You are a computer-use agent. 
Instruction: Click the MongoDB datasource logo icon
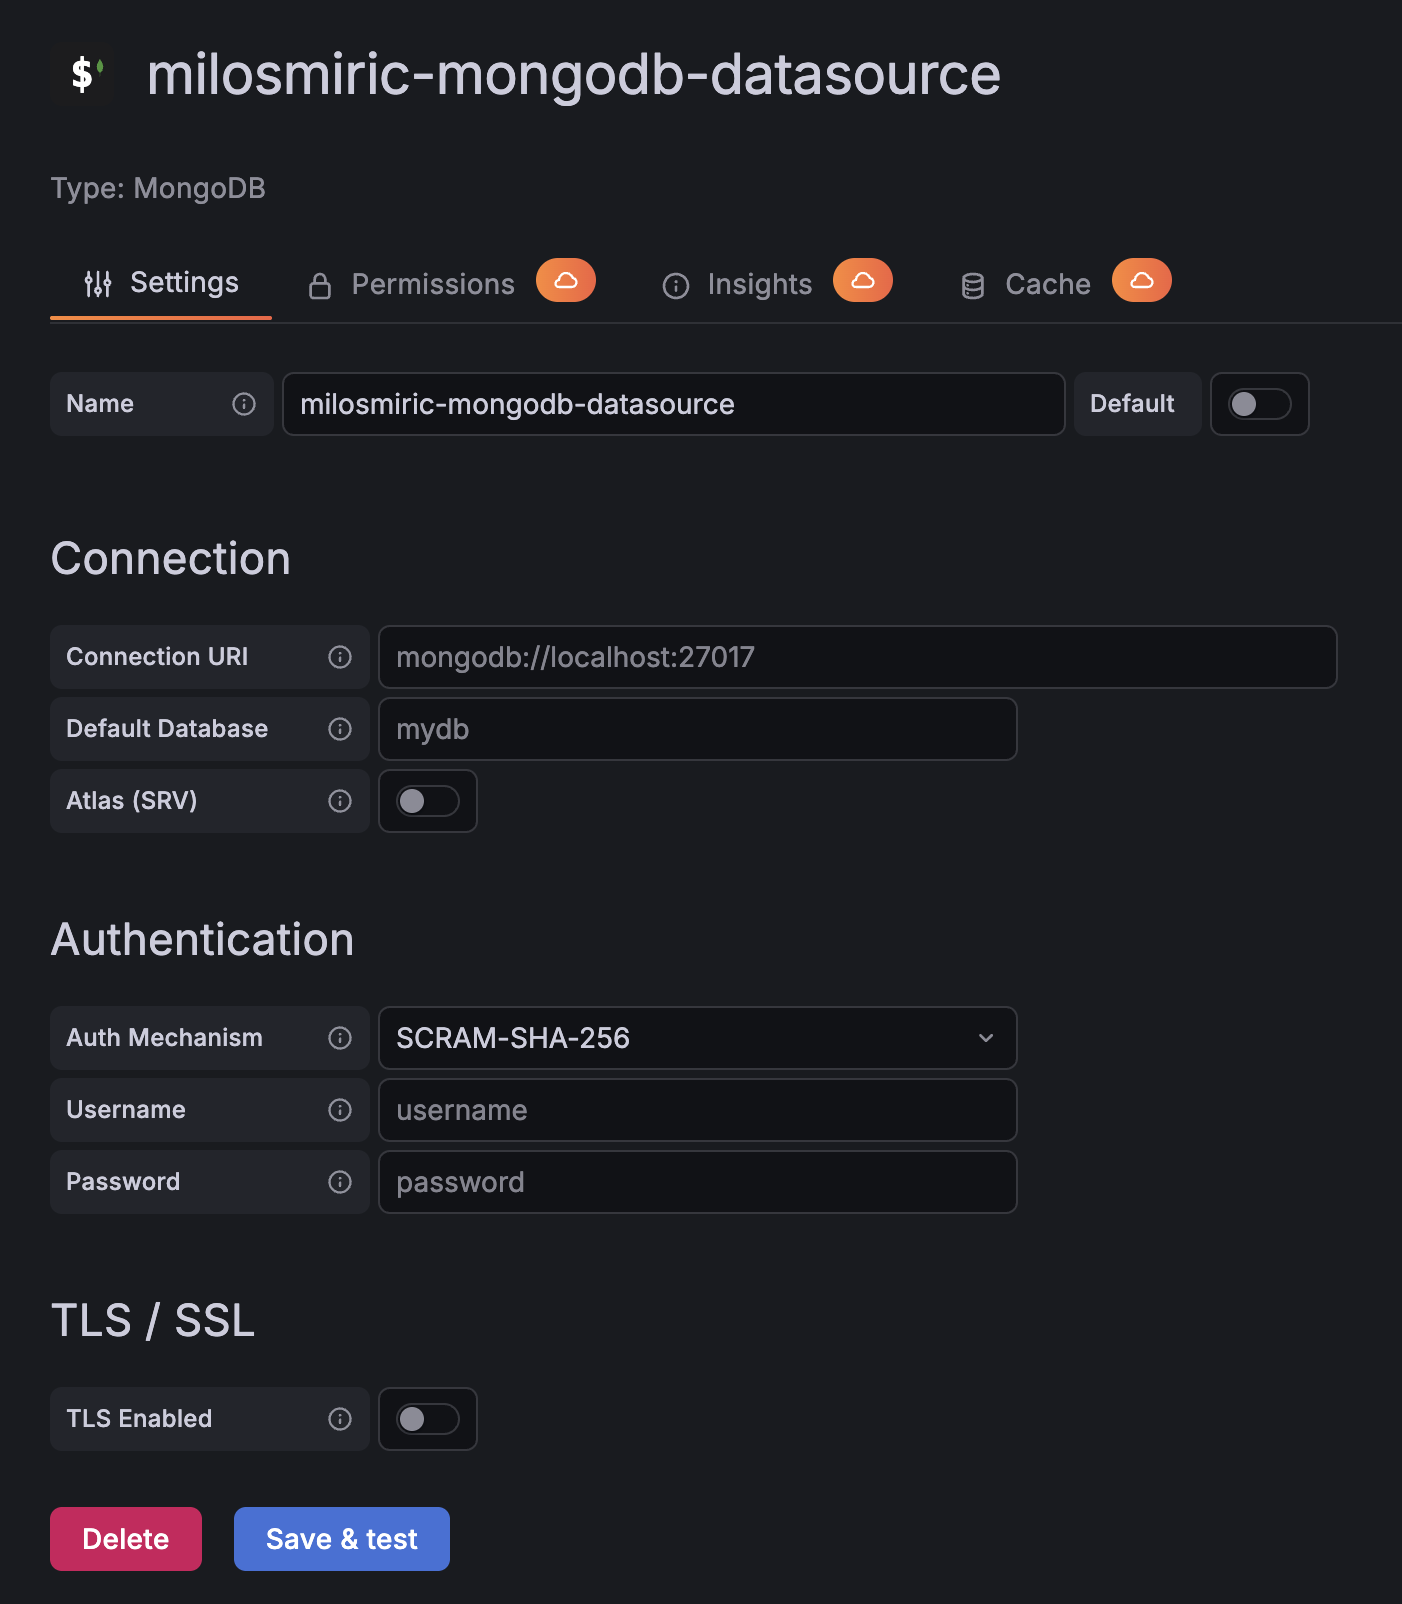[x=86, y=74]
